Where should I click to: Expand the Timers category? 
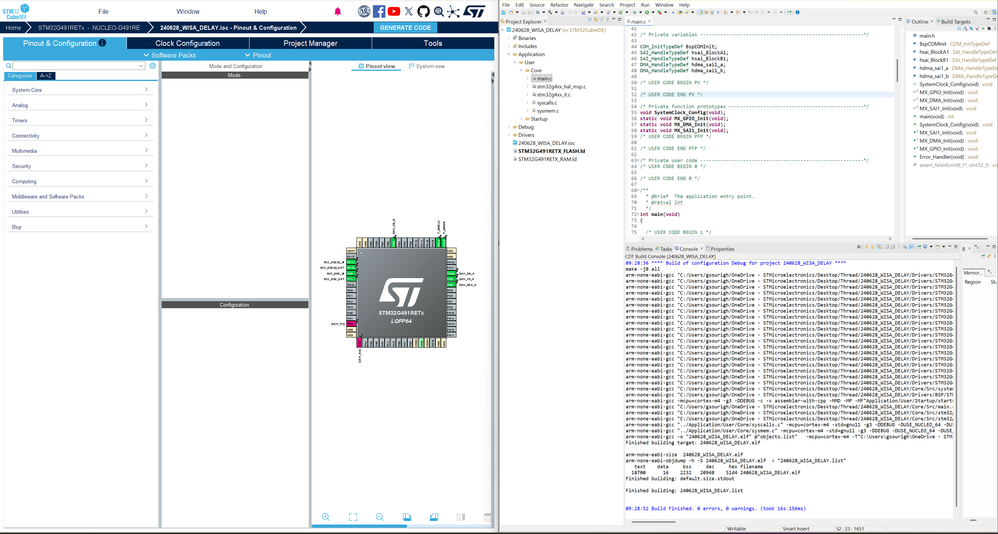[80, 120]
